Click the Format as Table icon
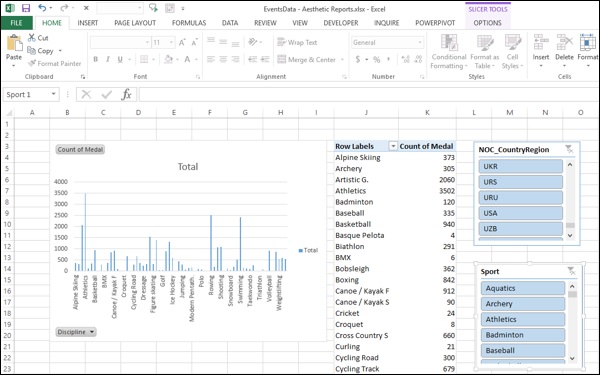600x378 pixels. tap(484, 42)
